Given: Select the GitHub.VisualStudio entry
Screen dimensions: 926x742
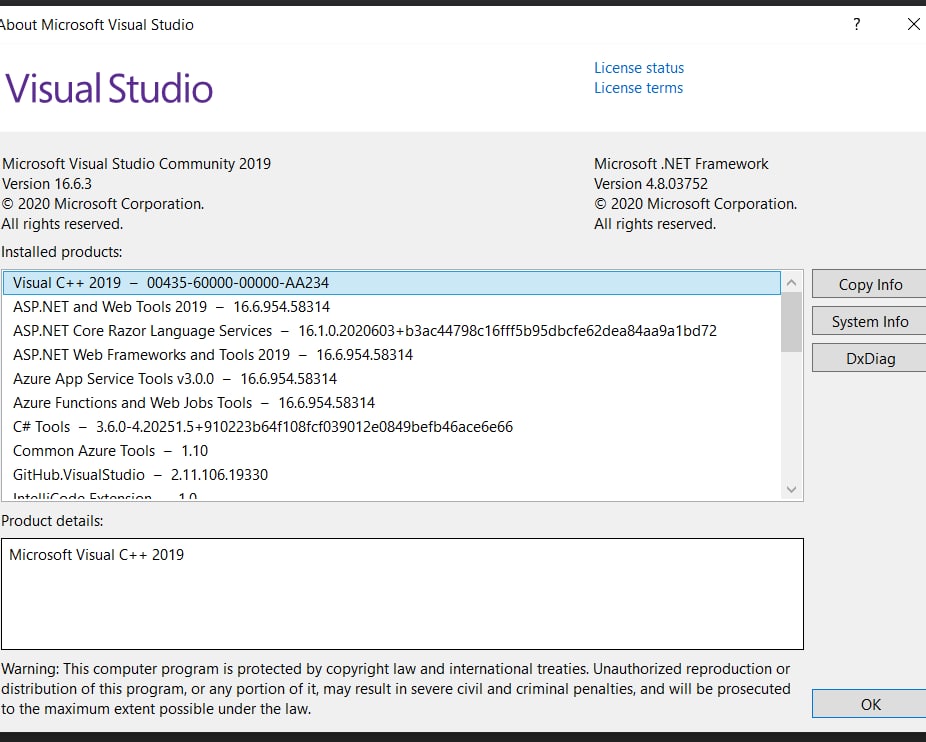Looking at the screenshot, I should (392, 475).
